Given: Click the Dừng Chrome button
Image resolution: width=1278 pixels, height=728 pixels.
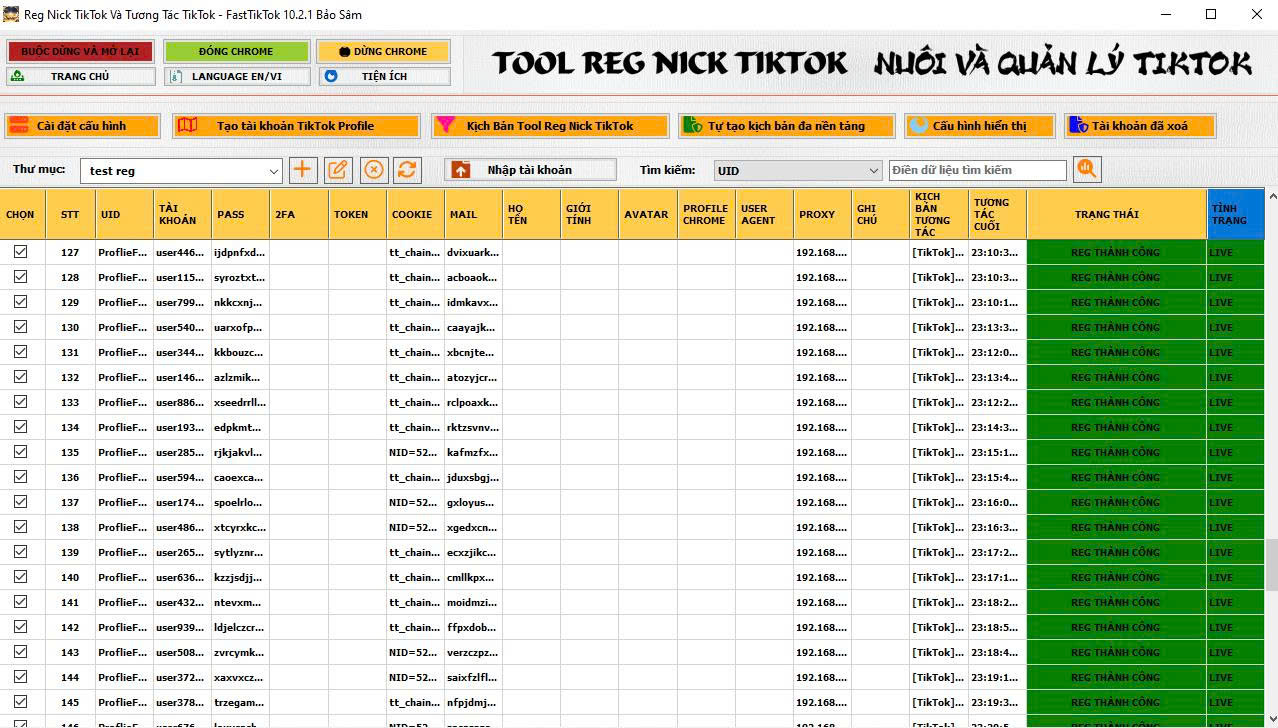Looking at the screenshot, I should click(383, 51).
